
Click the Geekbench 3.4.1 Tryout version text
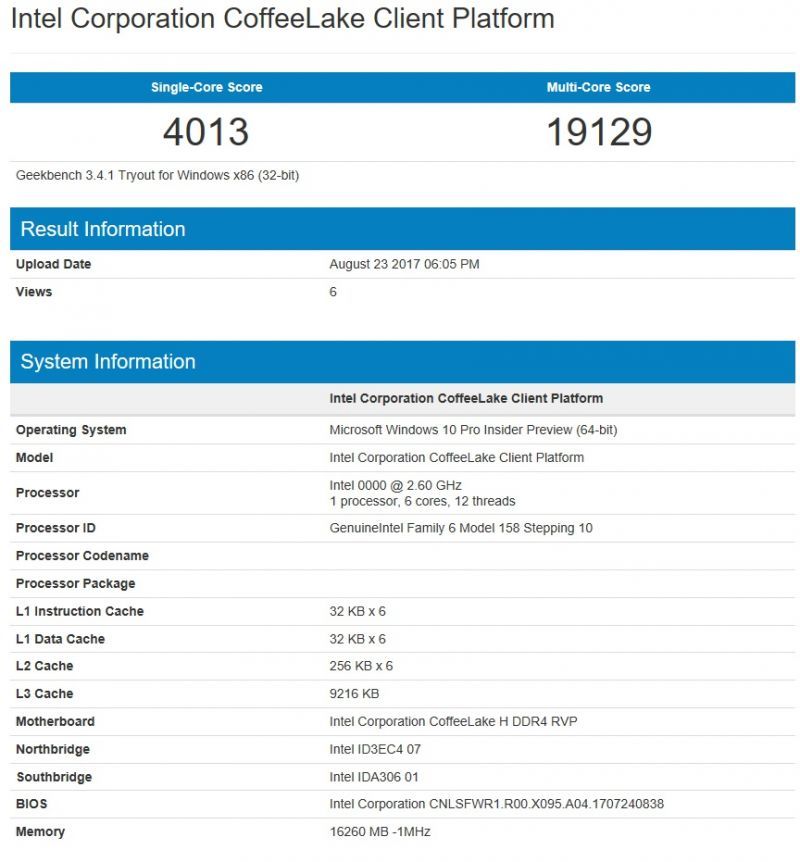coord(157,175)
